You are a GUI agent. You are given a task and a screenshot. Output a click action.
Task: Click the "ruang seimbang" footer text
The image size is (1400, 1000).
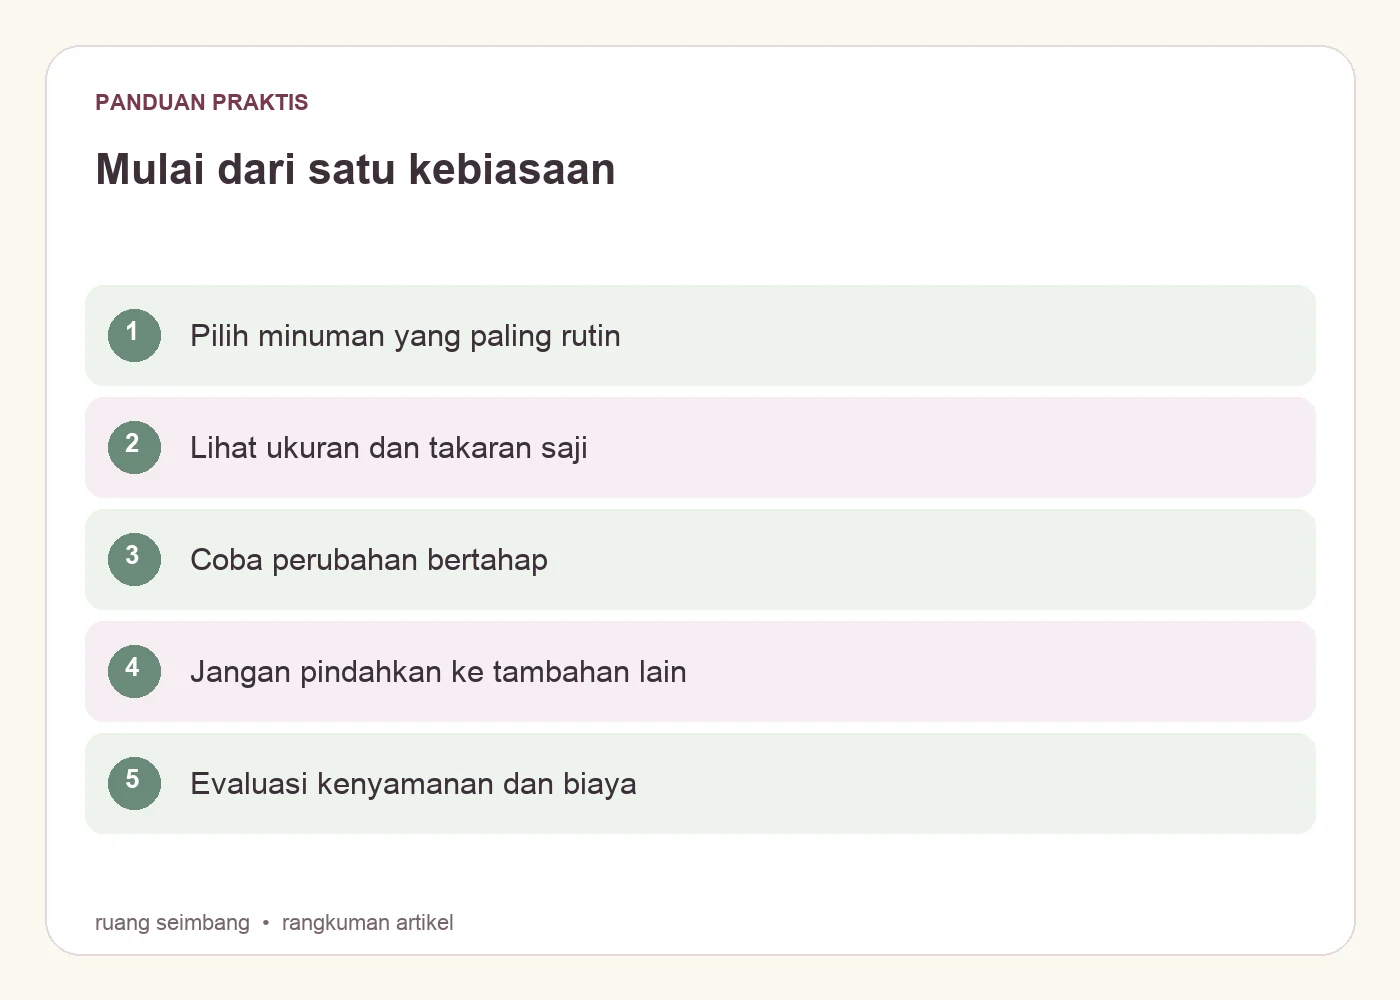pos(172,922)
